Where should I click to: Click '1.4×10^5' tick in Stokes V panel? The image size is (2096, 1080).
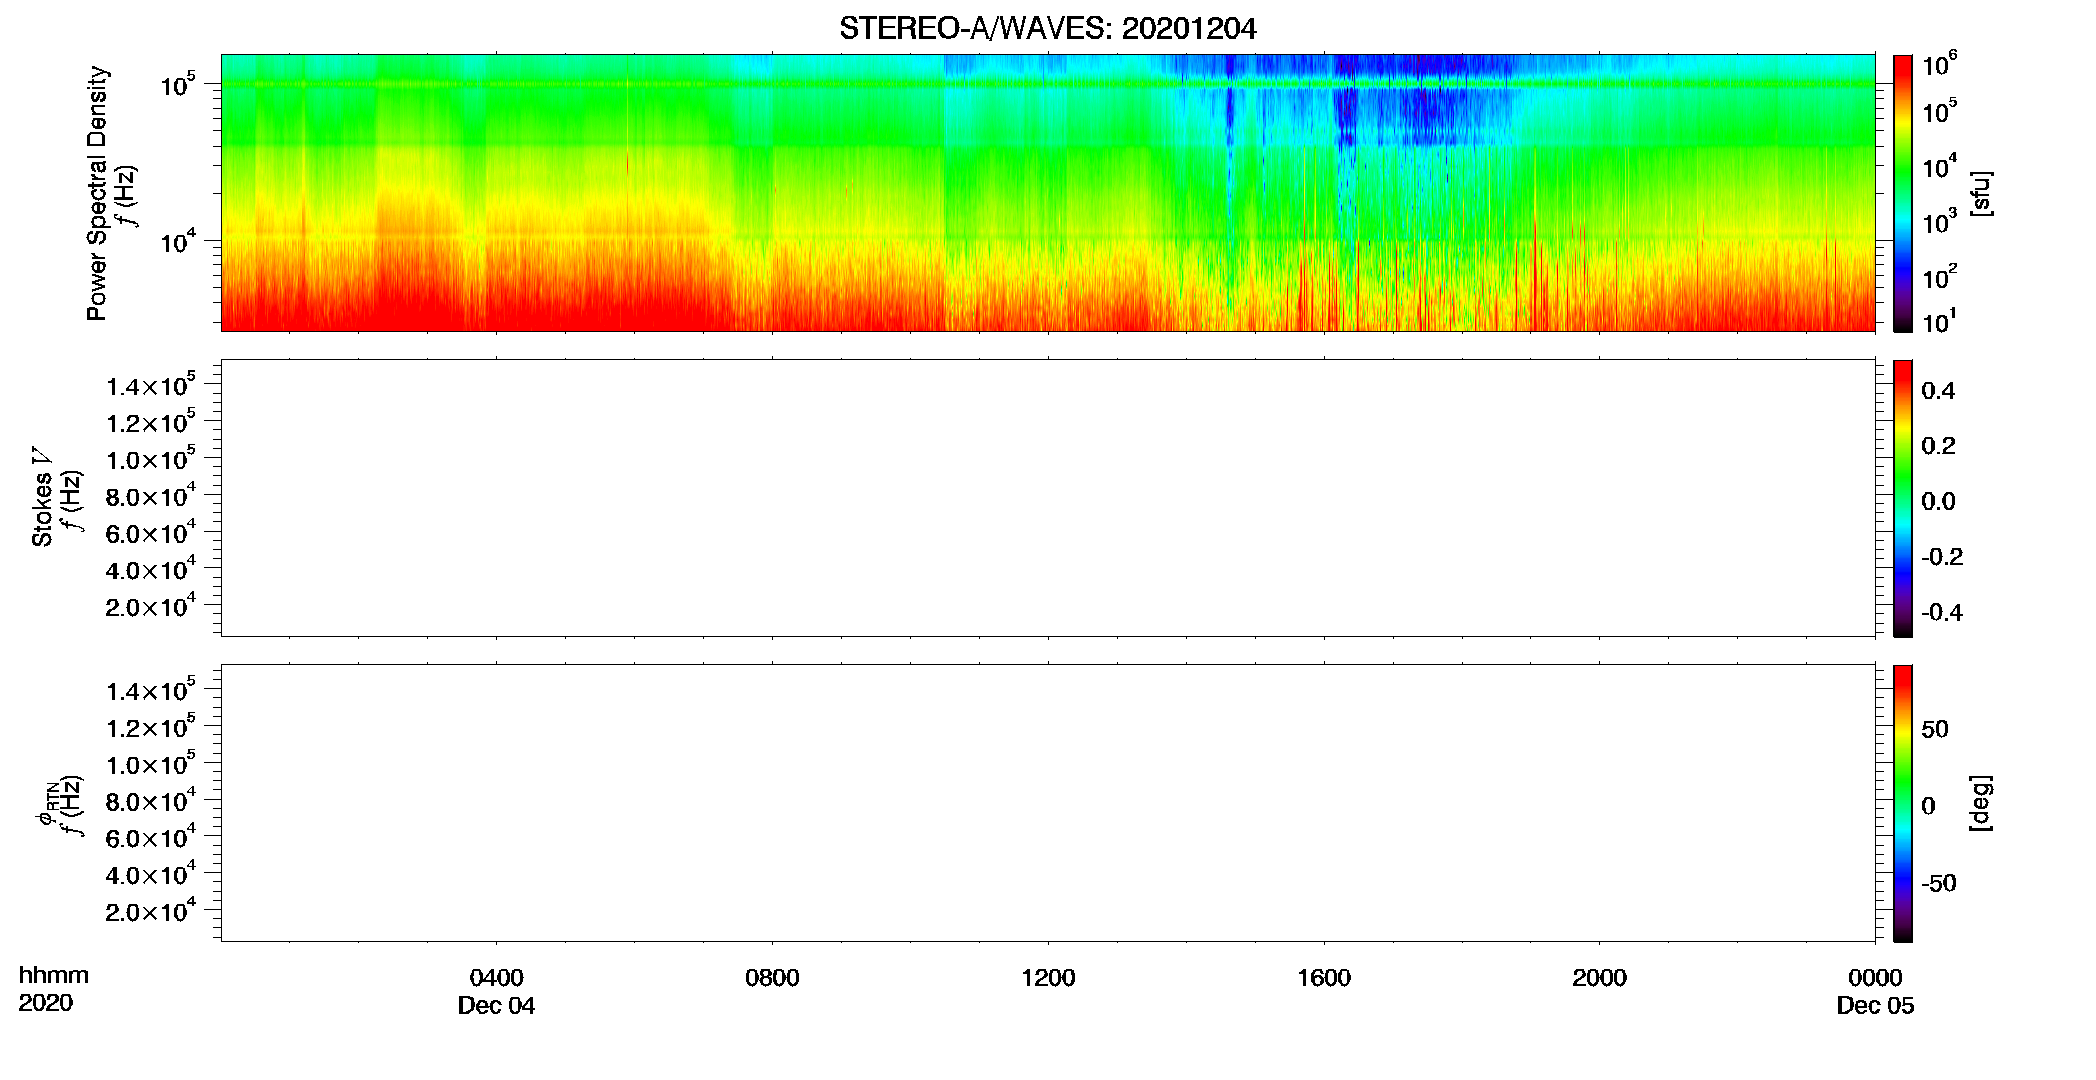pos(151,385)
